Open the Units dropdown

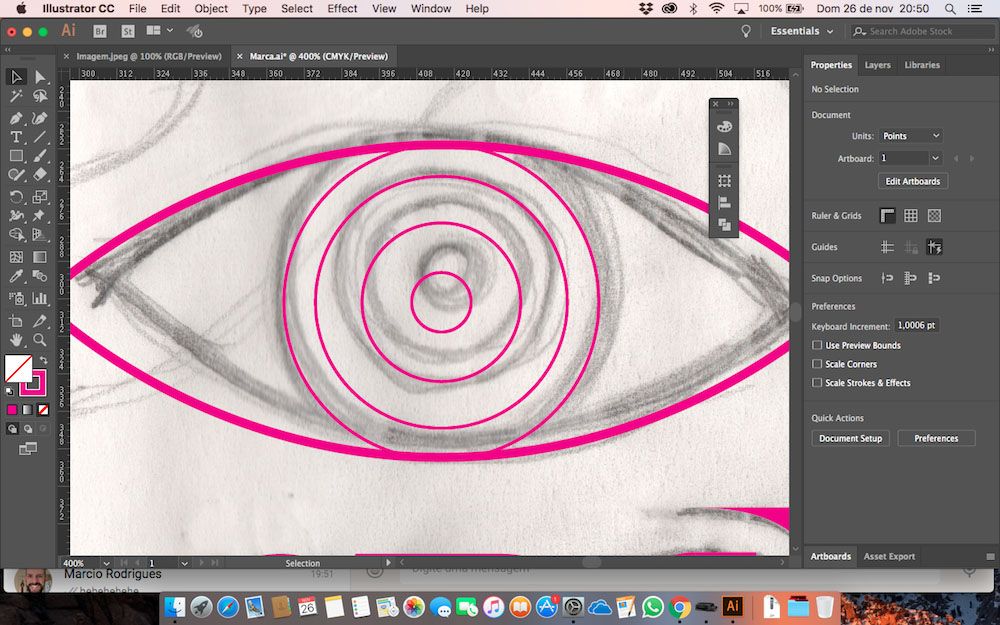pyautogui.click(x=910, y=136)
